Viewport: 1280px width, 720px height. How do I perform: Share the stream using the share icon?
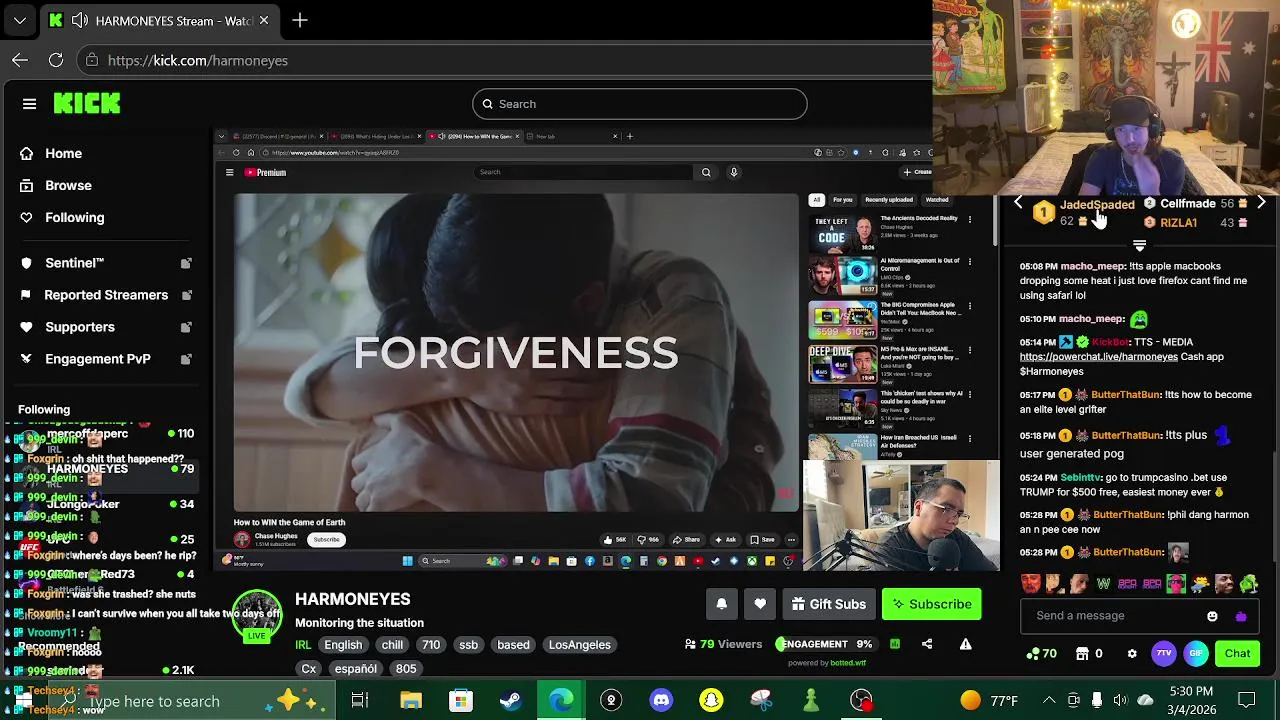927,644
